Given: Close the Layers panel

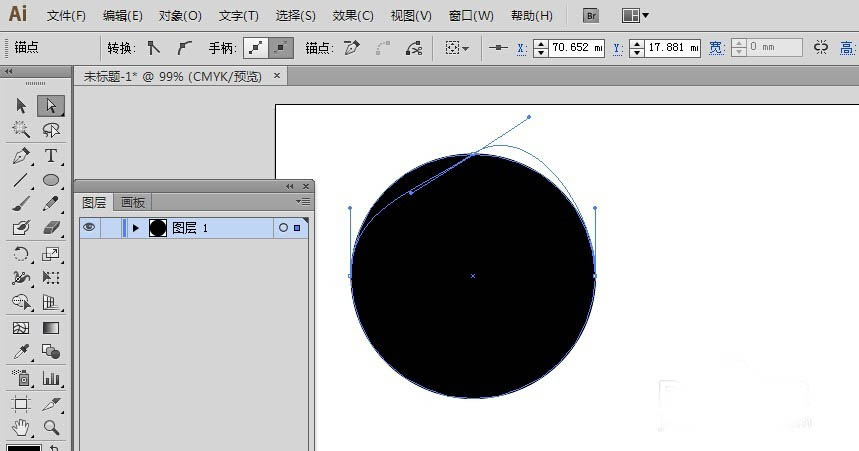Looking at the screenshot, I should pyautogui.click(x=306, y=186).
